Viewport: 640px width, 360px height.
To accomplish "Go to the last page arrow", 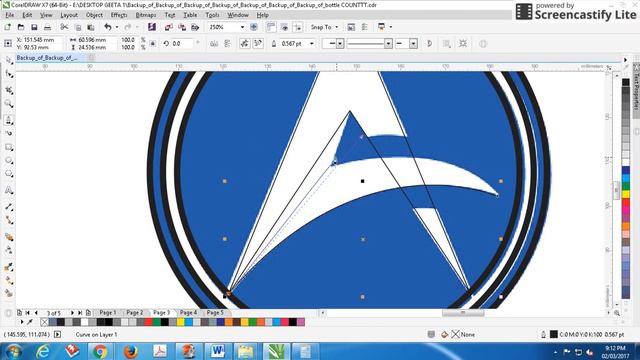I will pyautogui.click(x=80, y=313).
